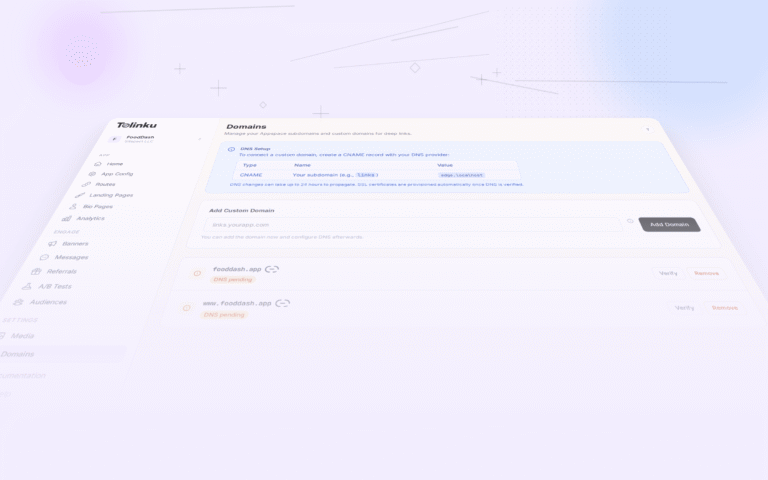Click the Landing Pages sidebar icon
This screenshot has width=768, height=480.
click(79, 195)
